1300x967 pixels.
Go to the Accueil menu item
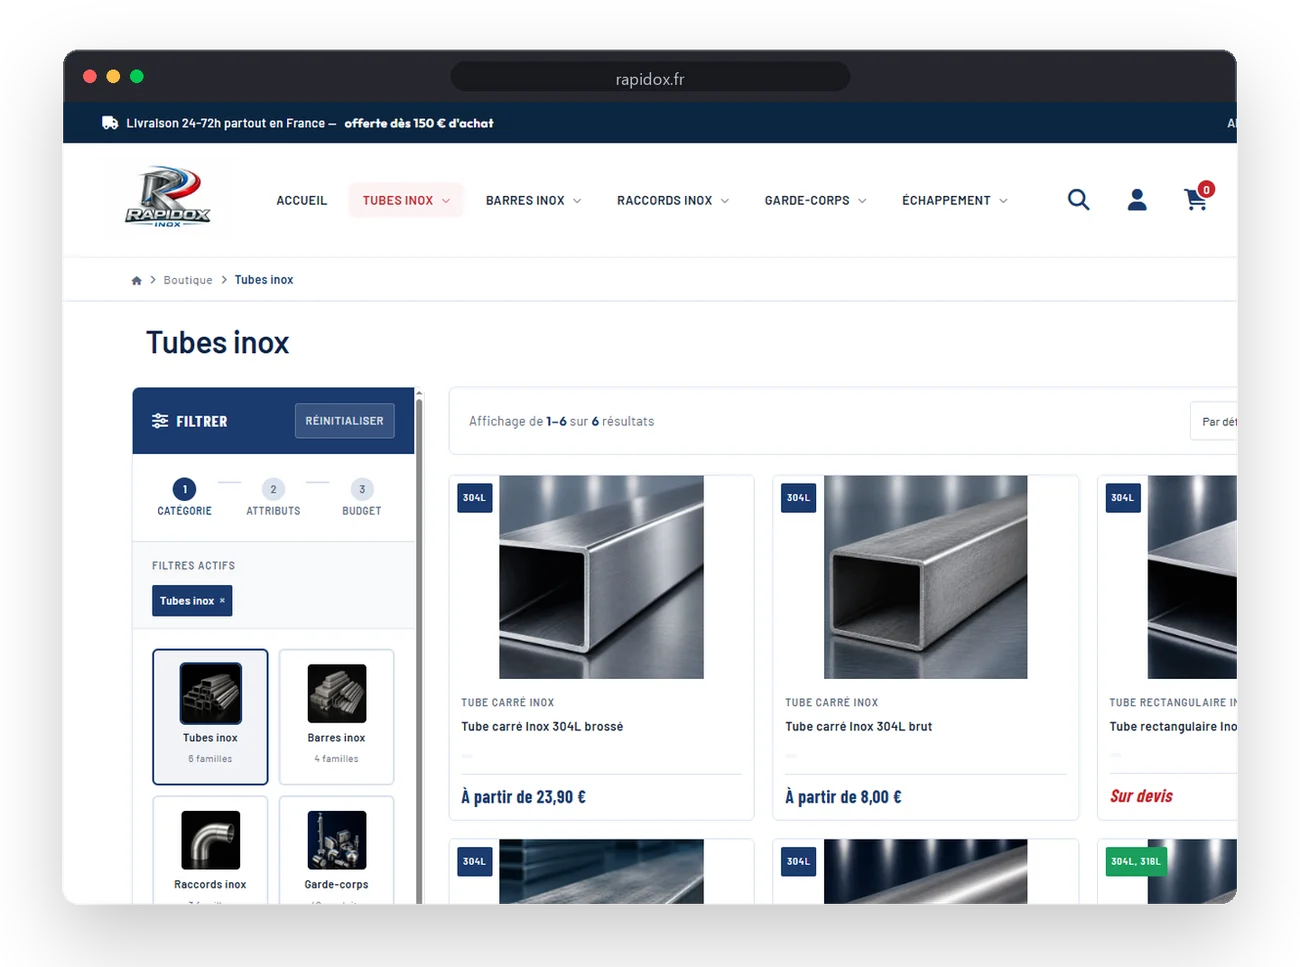(x=302, y=200)
